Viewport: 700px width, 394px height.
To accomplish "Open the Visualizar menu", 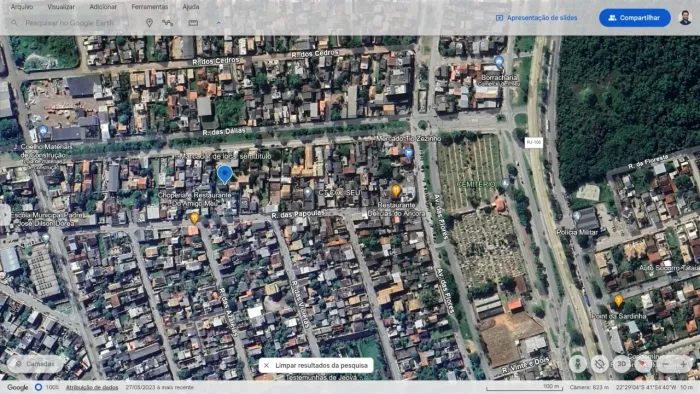I will tap(61, 7).
